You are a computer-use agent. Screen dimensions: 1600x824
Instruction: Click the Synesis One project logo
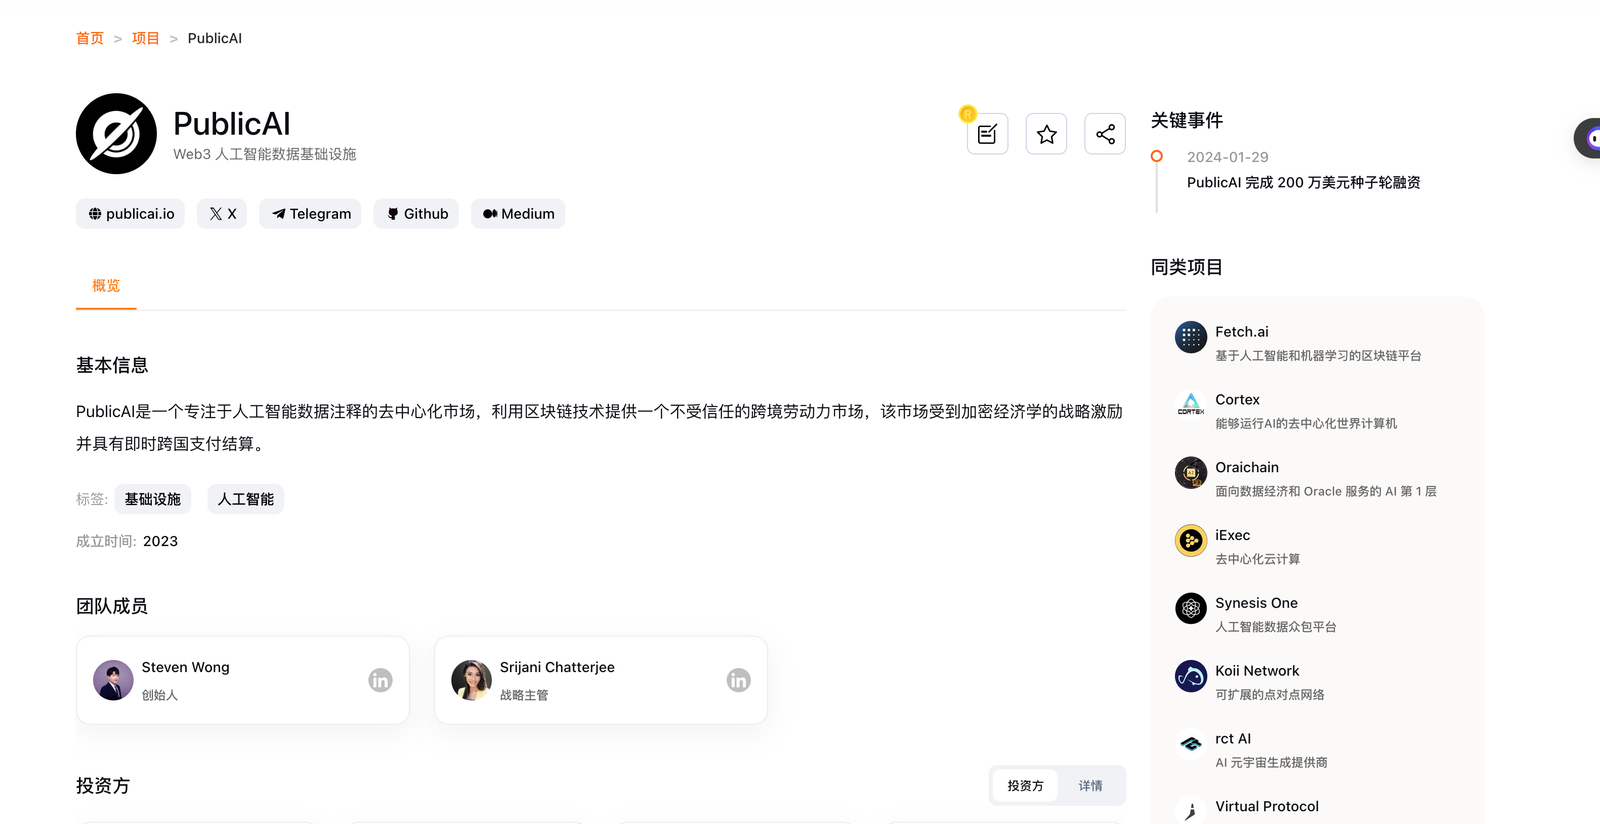(x=1191, y=608)
